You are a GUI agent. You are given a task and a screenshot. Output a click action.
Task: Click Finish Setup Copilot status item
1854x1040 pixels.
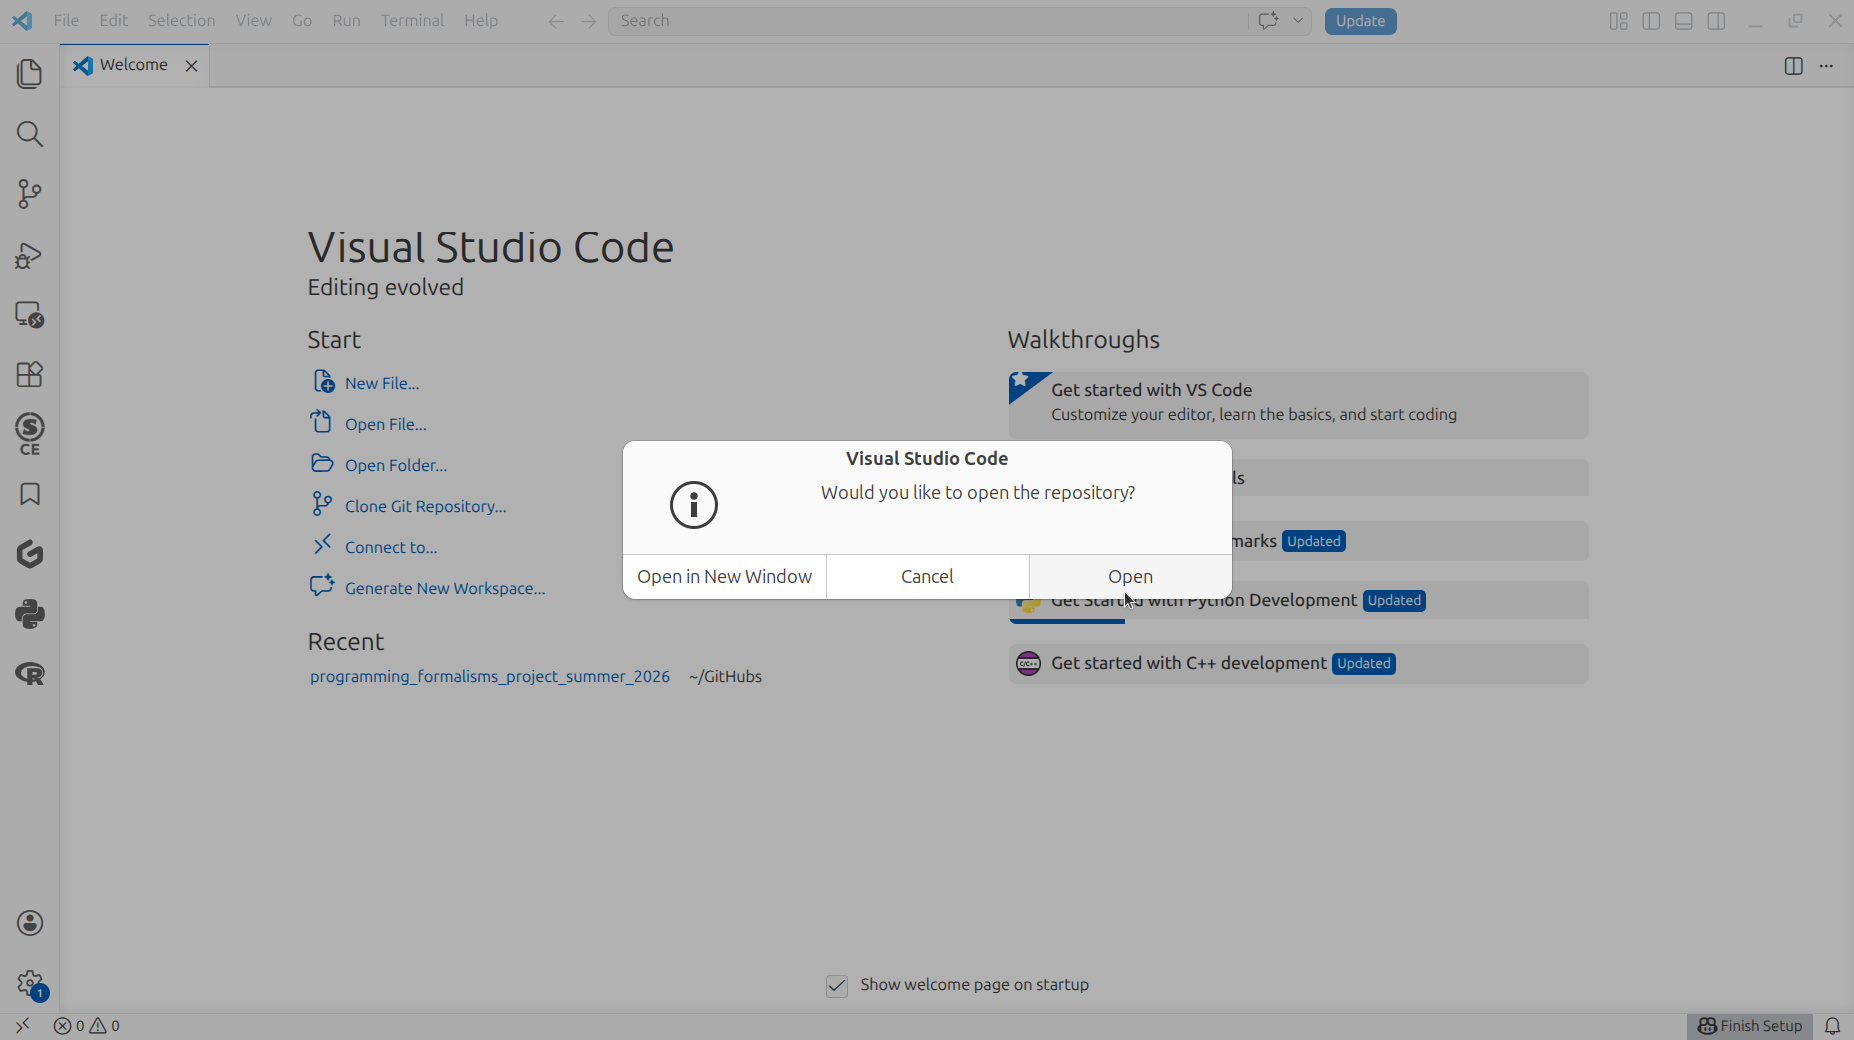point(1750,1025)
